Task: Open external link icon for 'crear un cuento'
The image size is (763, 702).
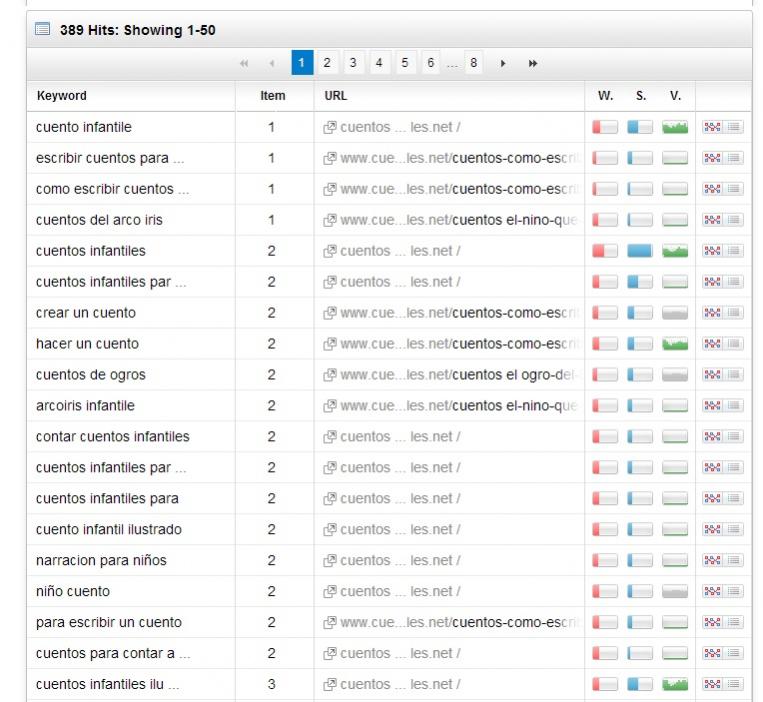Action: (x=329, y=313)
